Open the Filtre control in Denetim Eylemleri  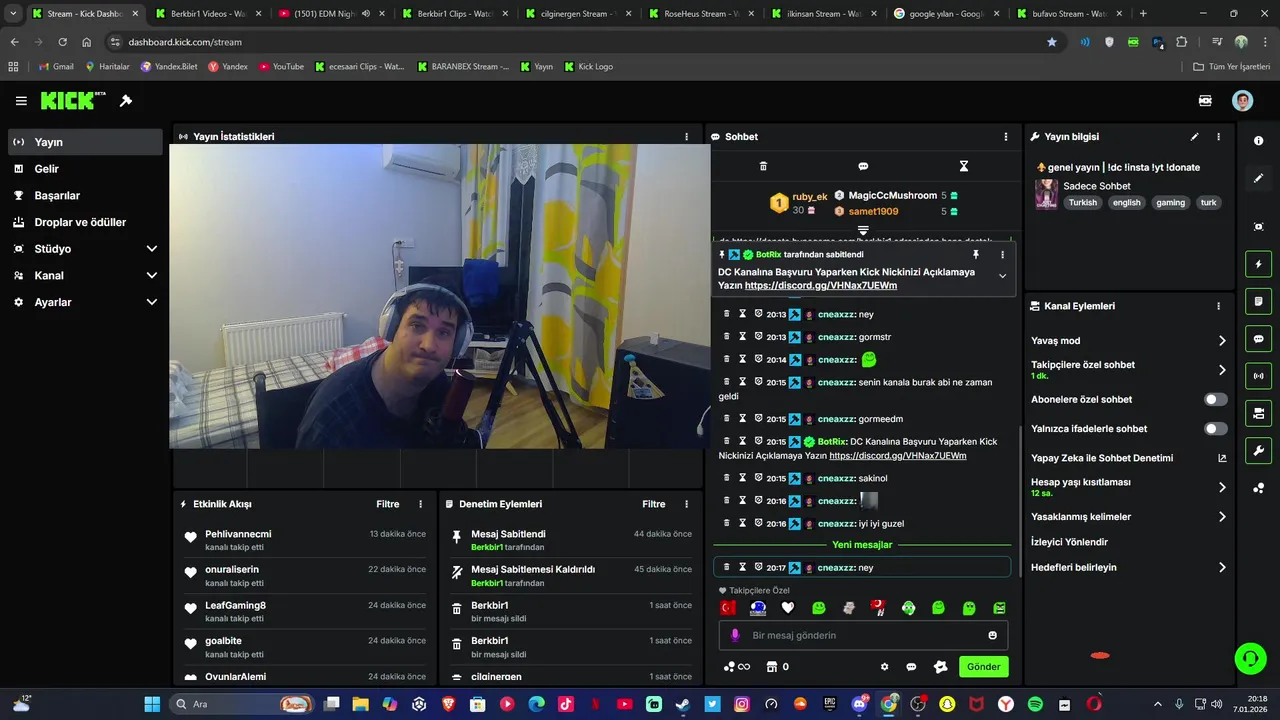[x=653, y=505]
